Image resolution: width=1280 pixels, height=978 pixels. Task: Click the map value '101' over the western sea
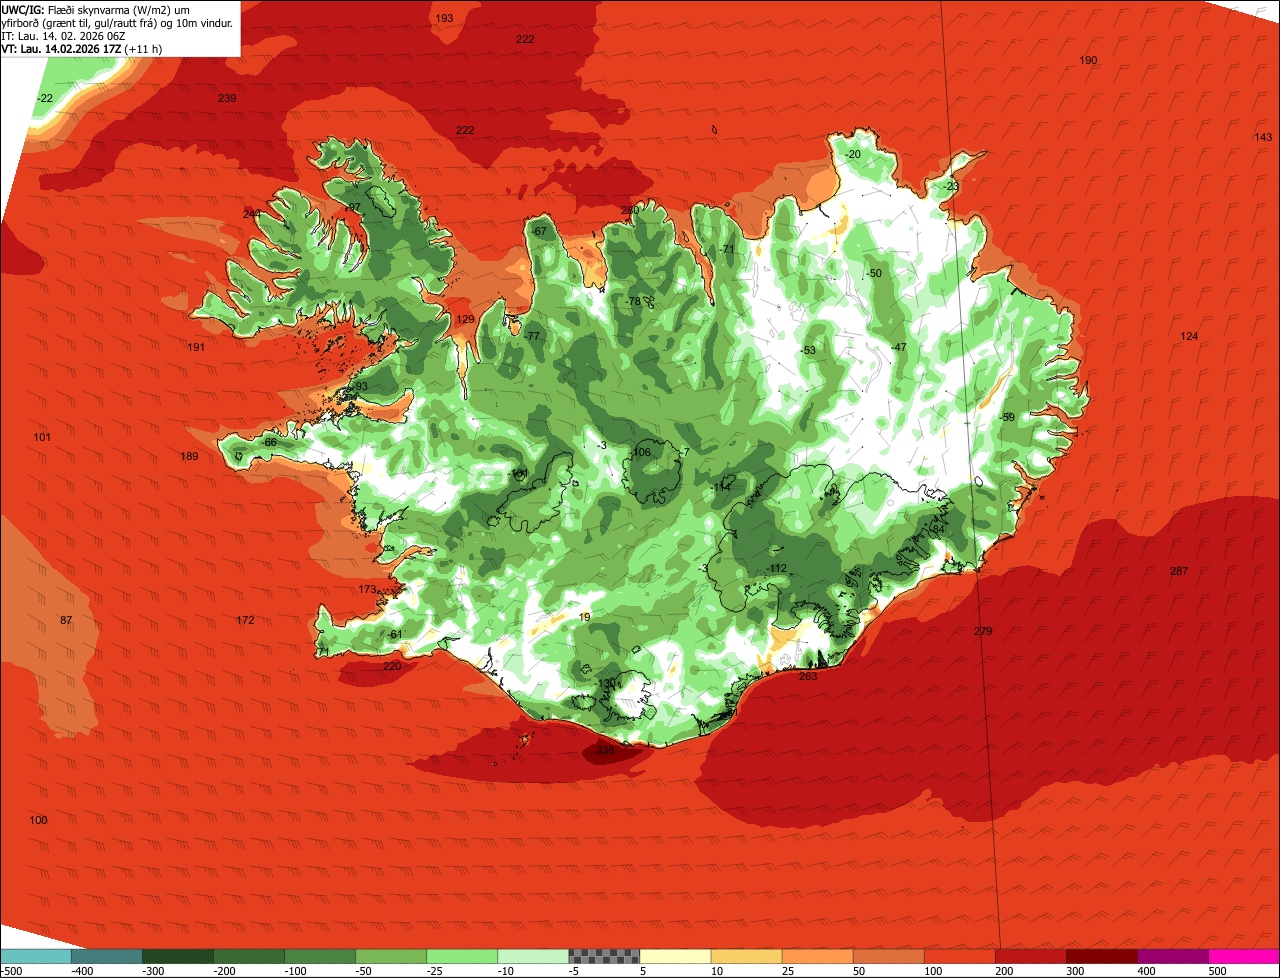[42, 438]
